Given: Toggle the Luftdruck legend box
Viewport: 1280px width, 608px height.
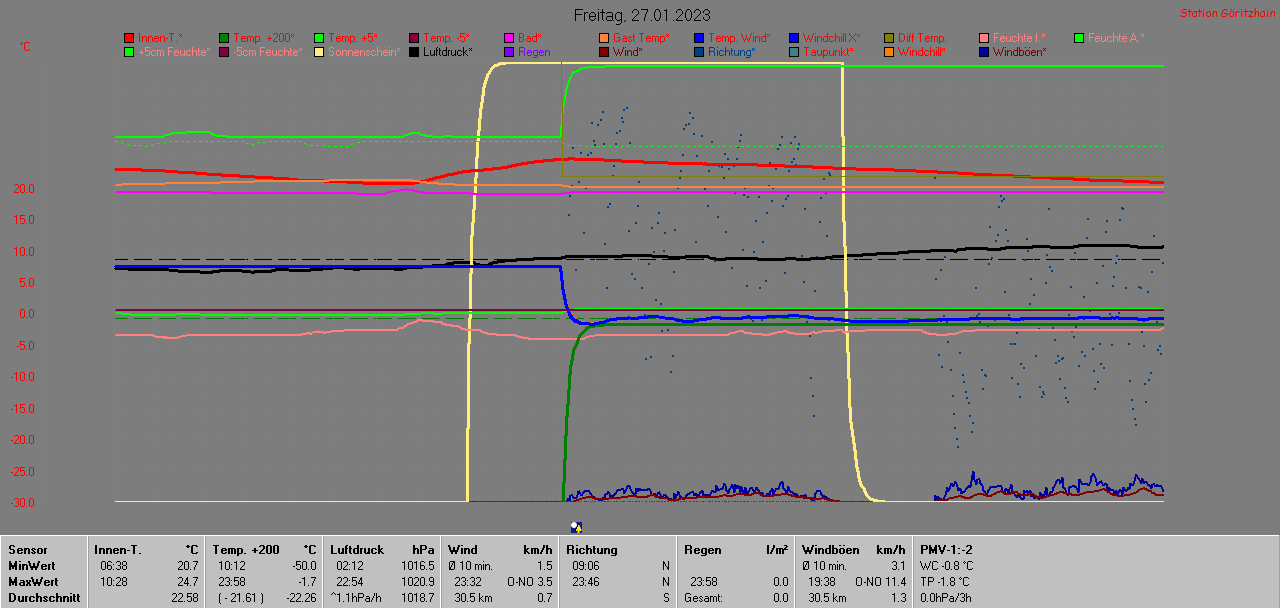Looking at the screenshot, I should click(414, 52).
